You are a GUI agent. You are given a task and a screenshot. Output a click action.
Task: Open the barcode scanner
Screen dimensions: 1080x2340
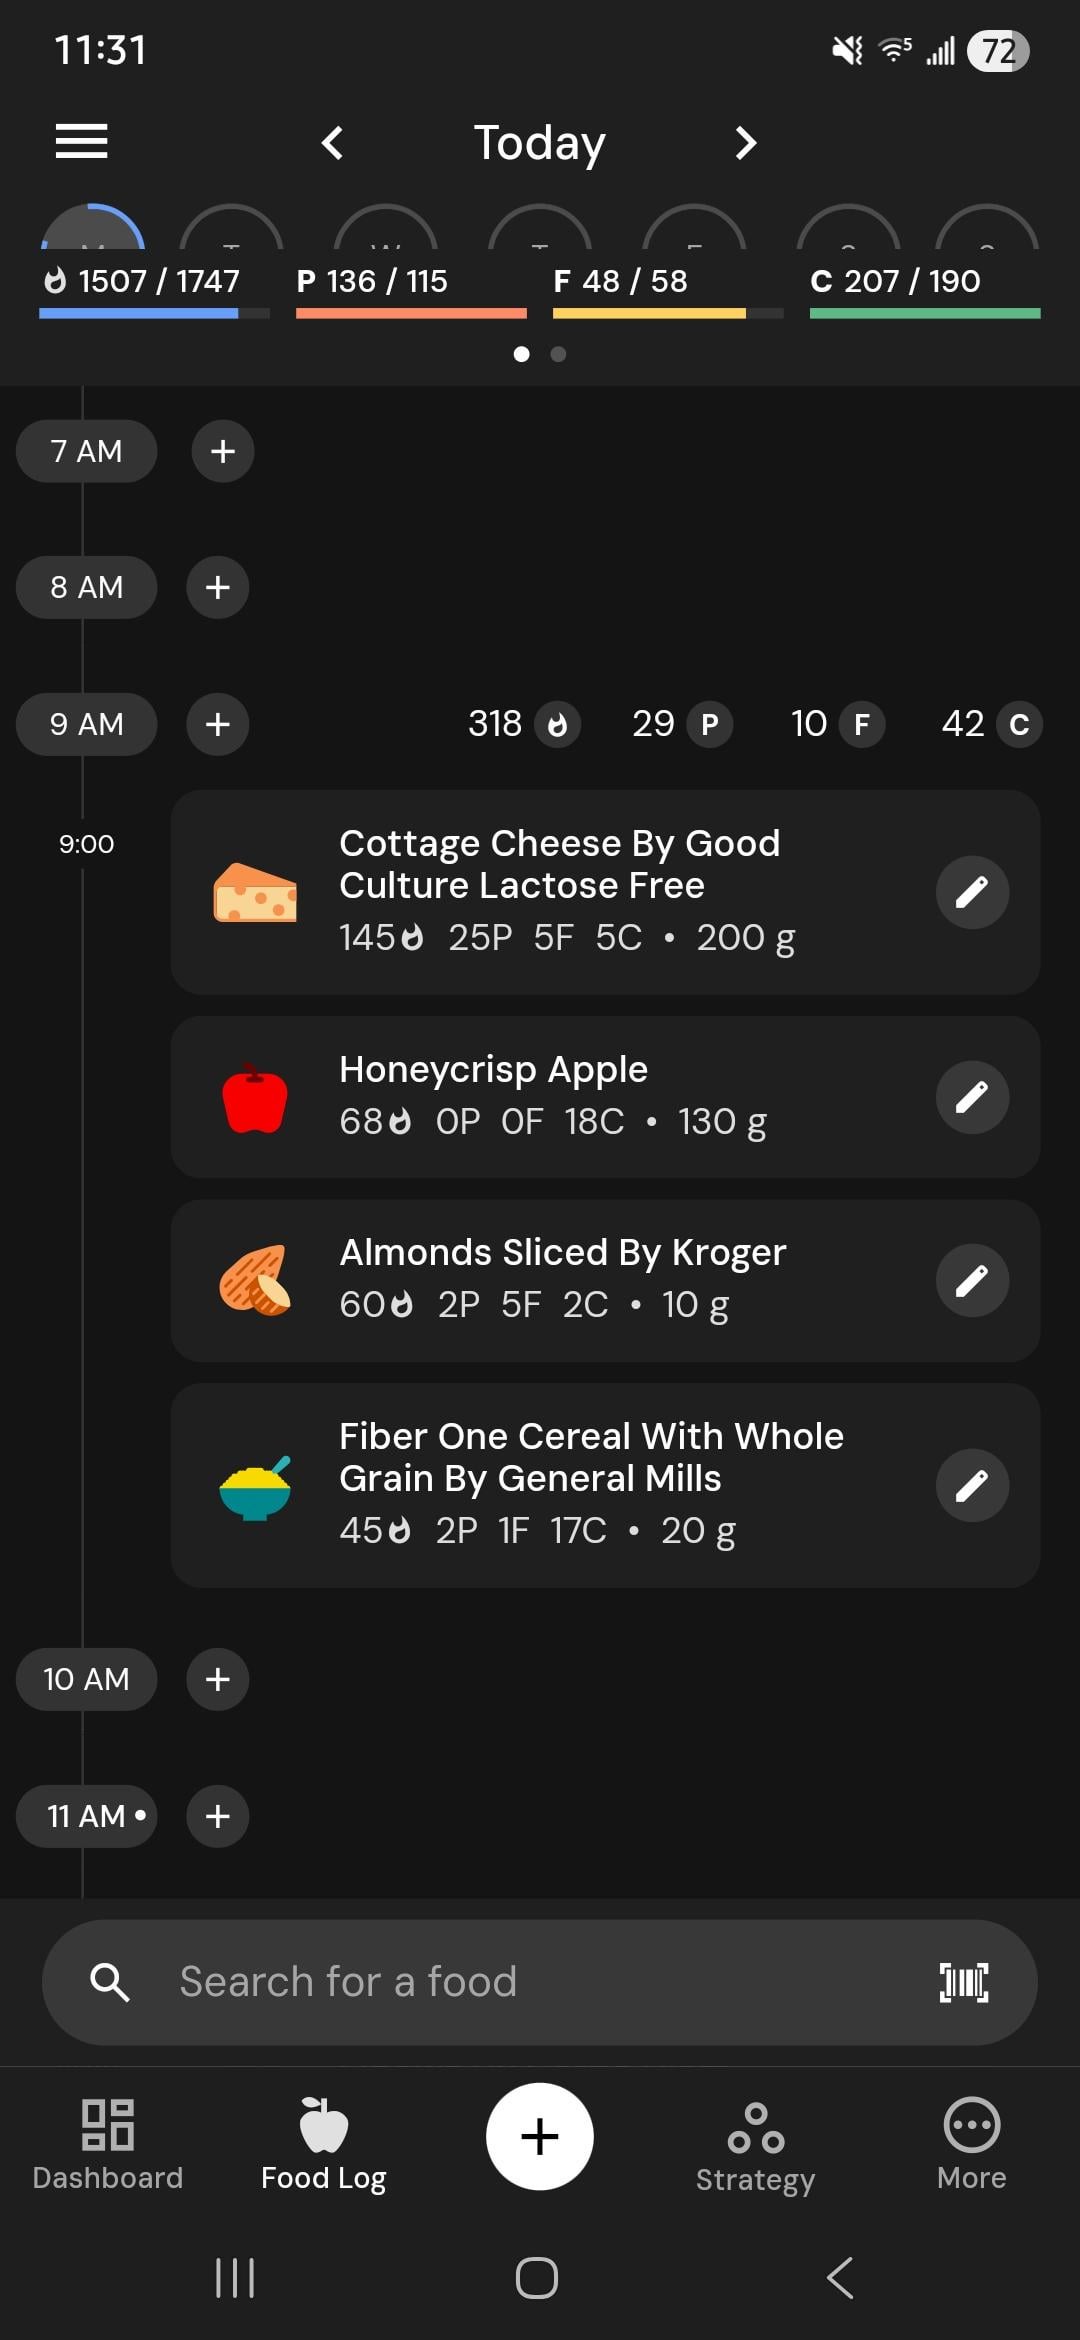click(963, 1982)
